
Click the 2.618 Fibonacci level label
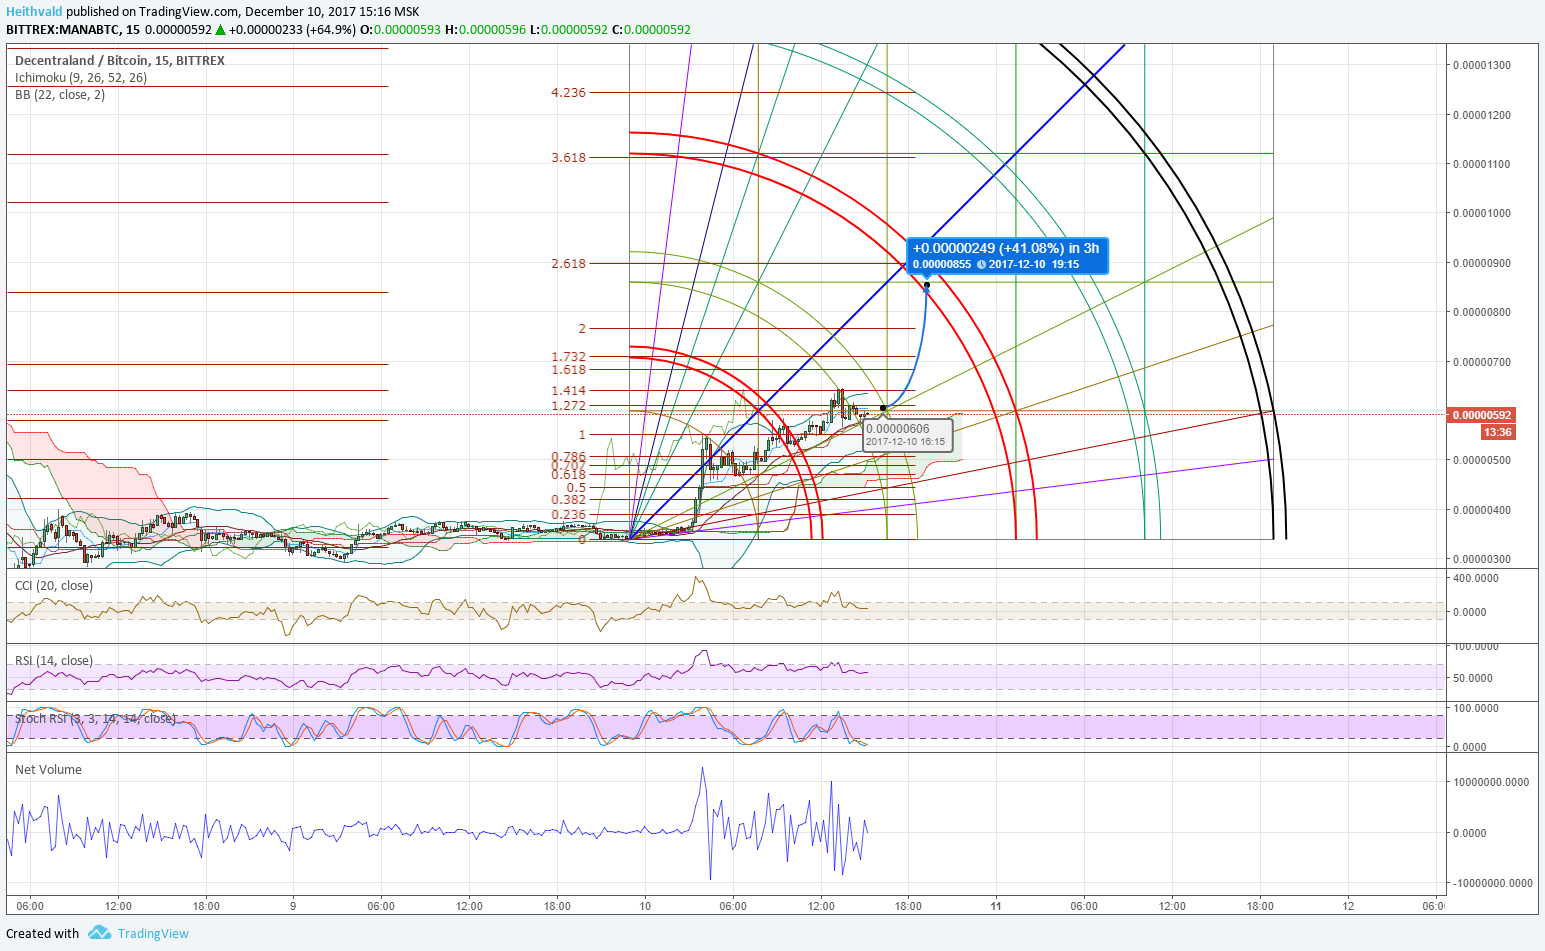click(568, 263)
